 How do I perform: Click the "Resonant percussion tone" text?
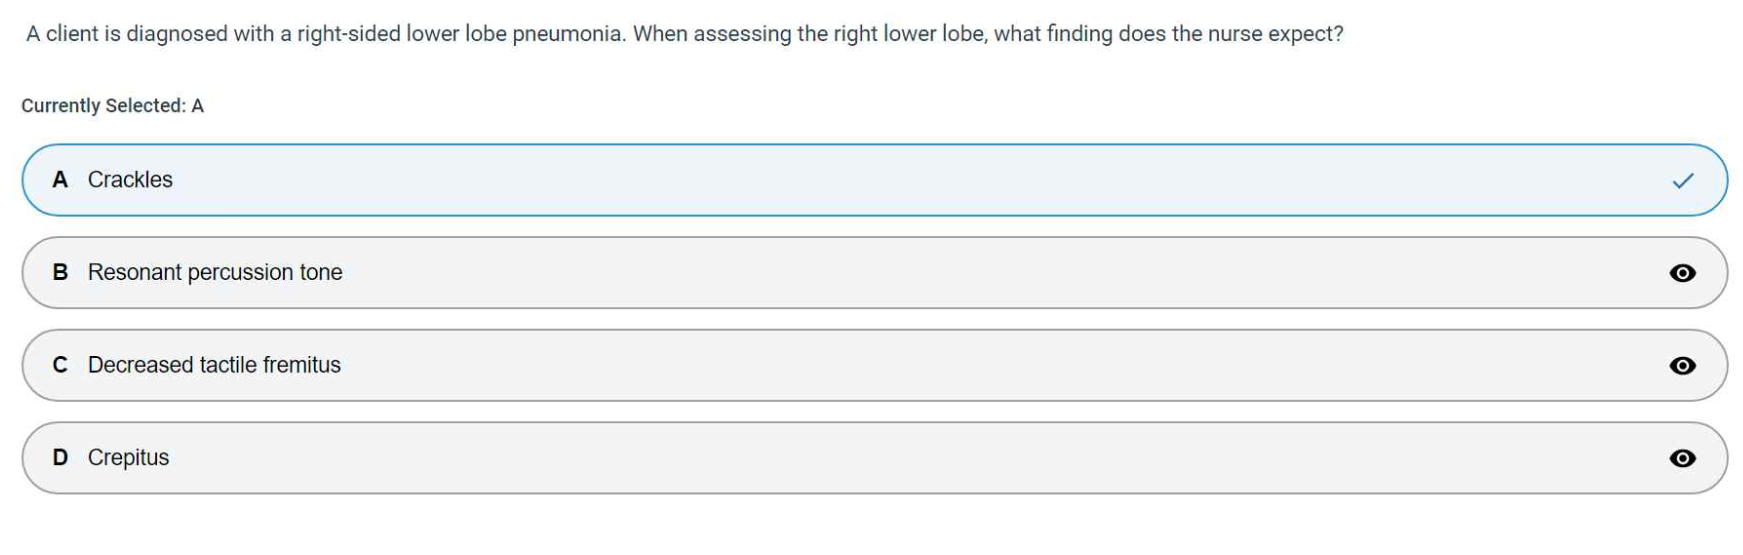215,272
